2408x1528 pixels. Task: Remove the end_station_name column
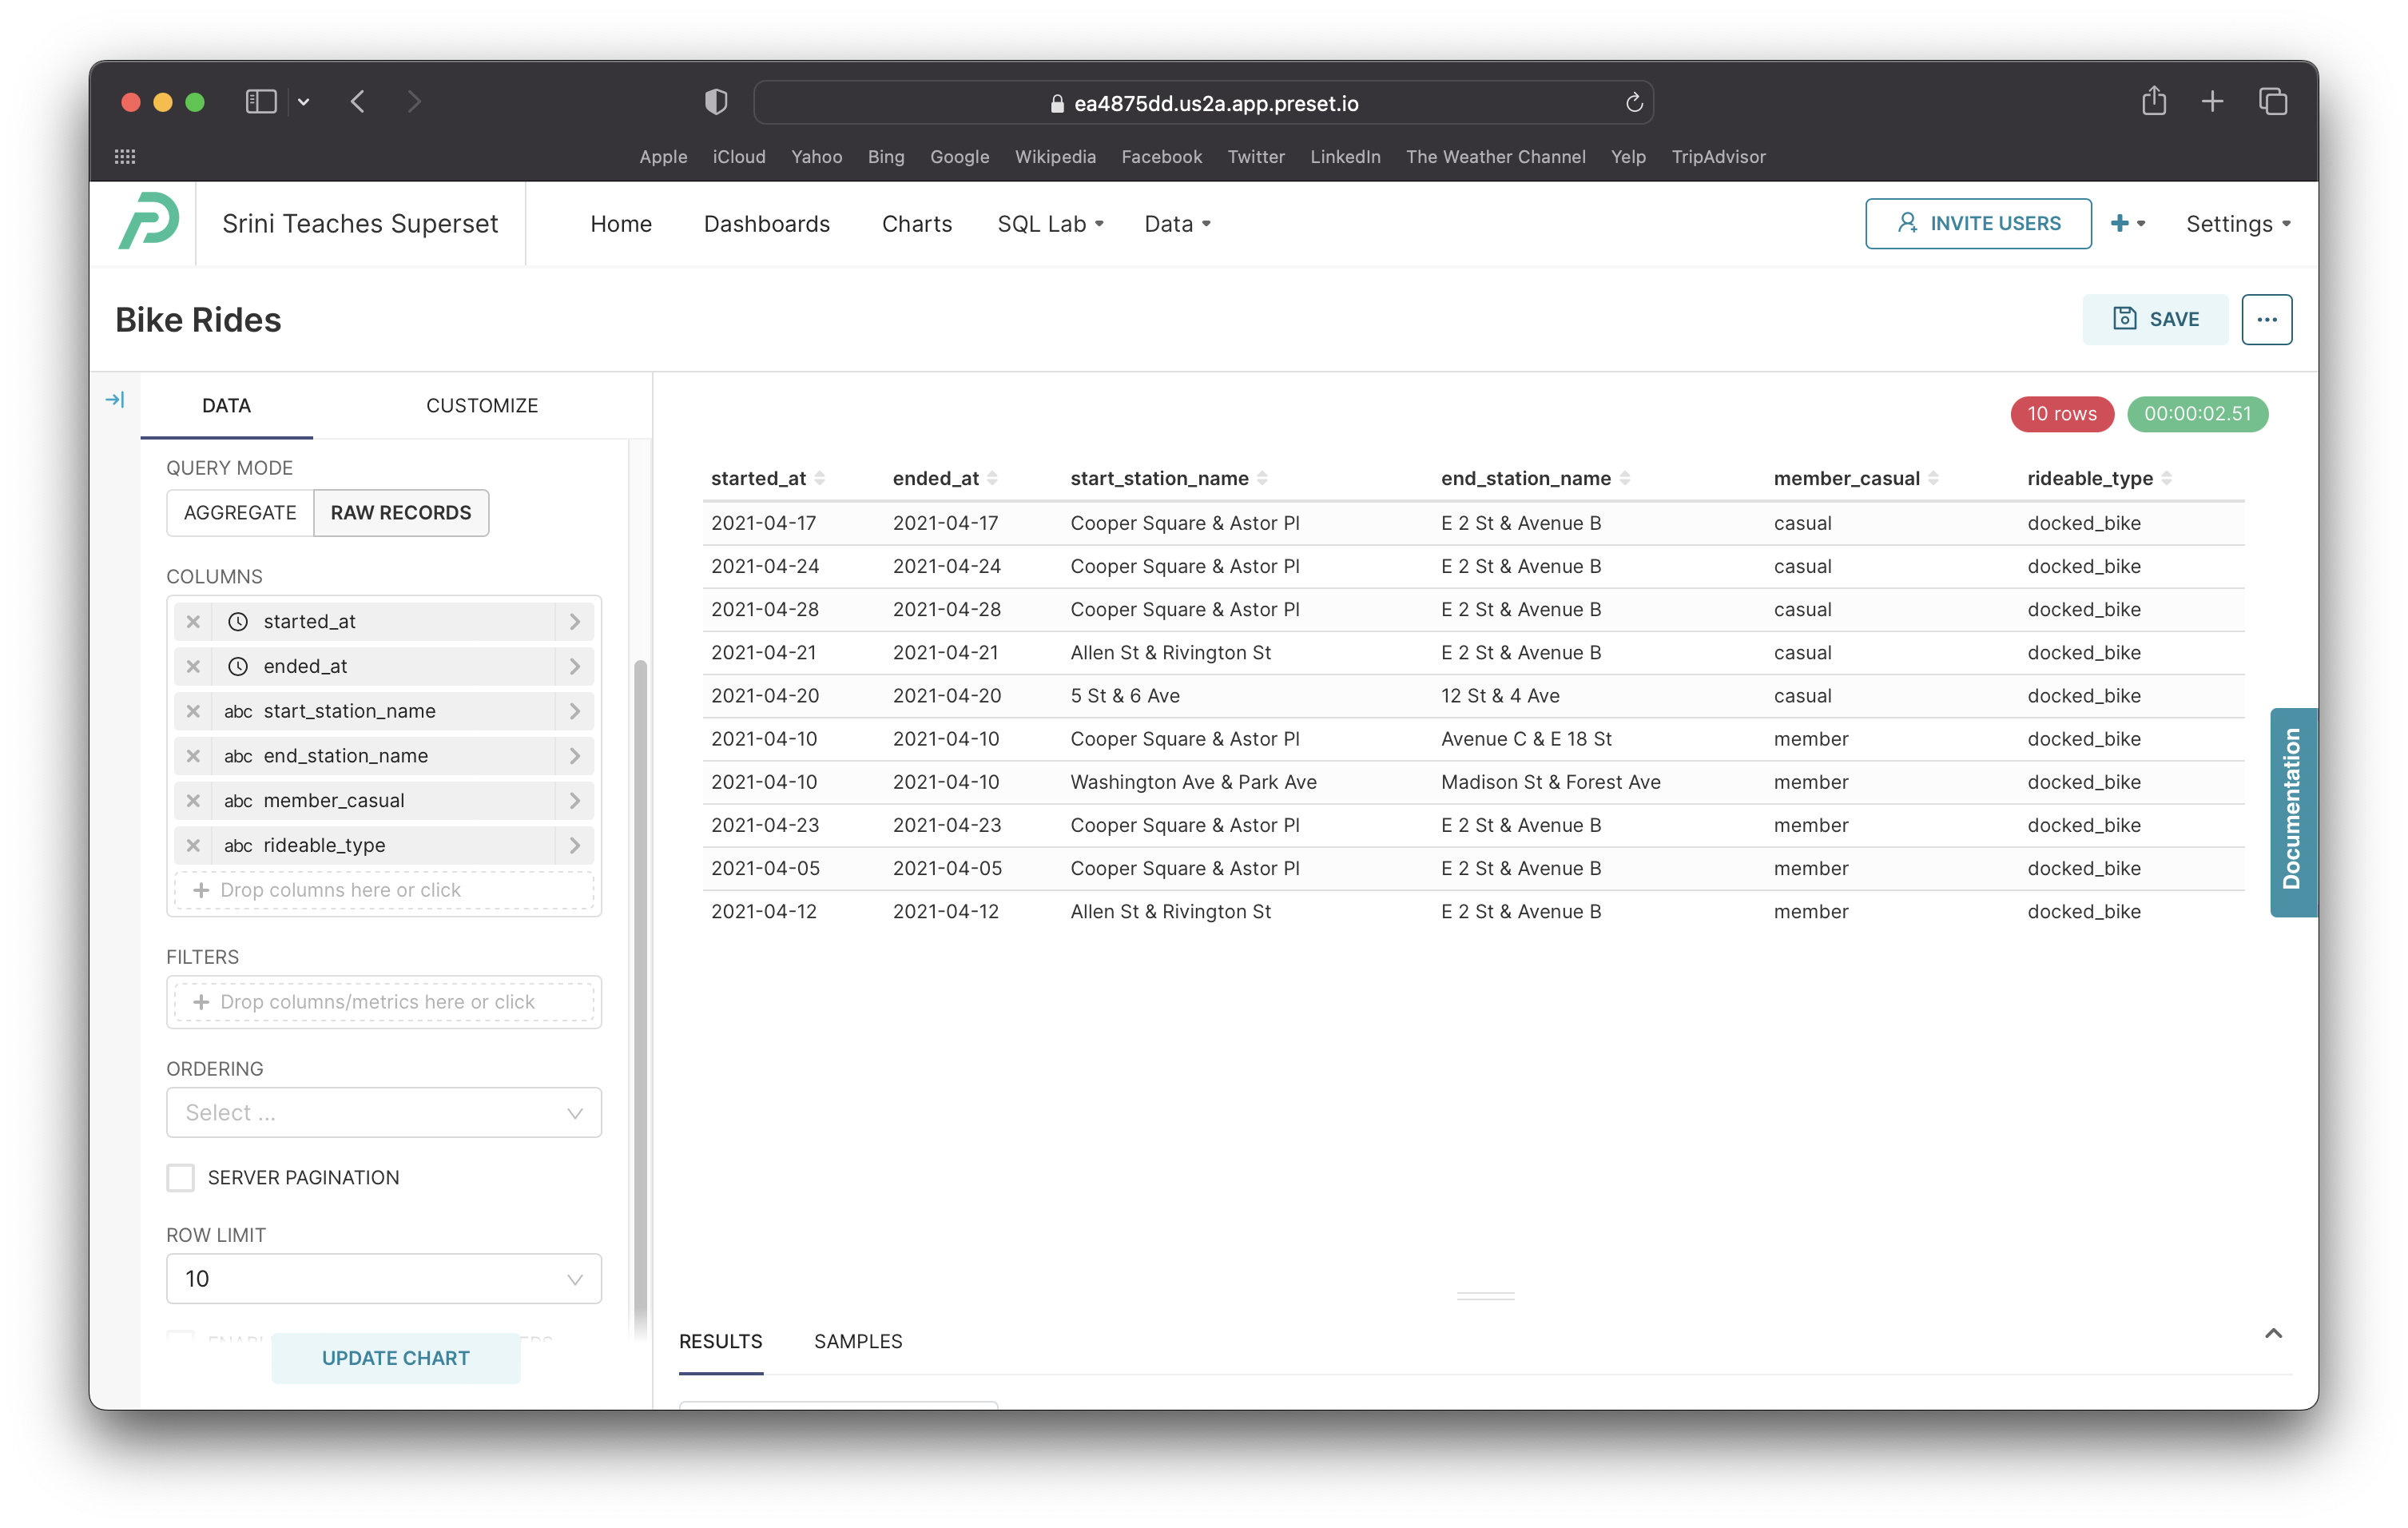click(193, 756)
